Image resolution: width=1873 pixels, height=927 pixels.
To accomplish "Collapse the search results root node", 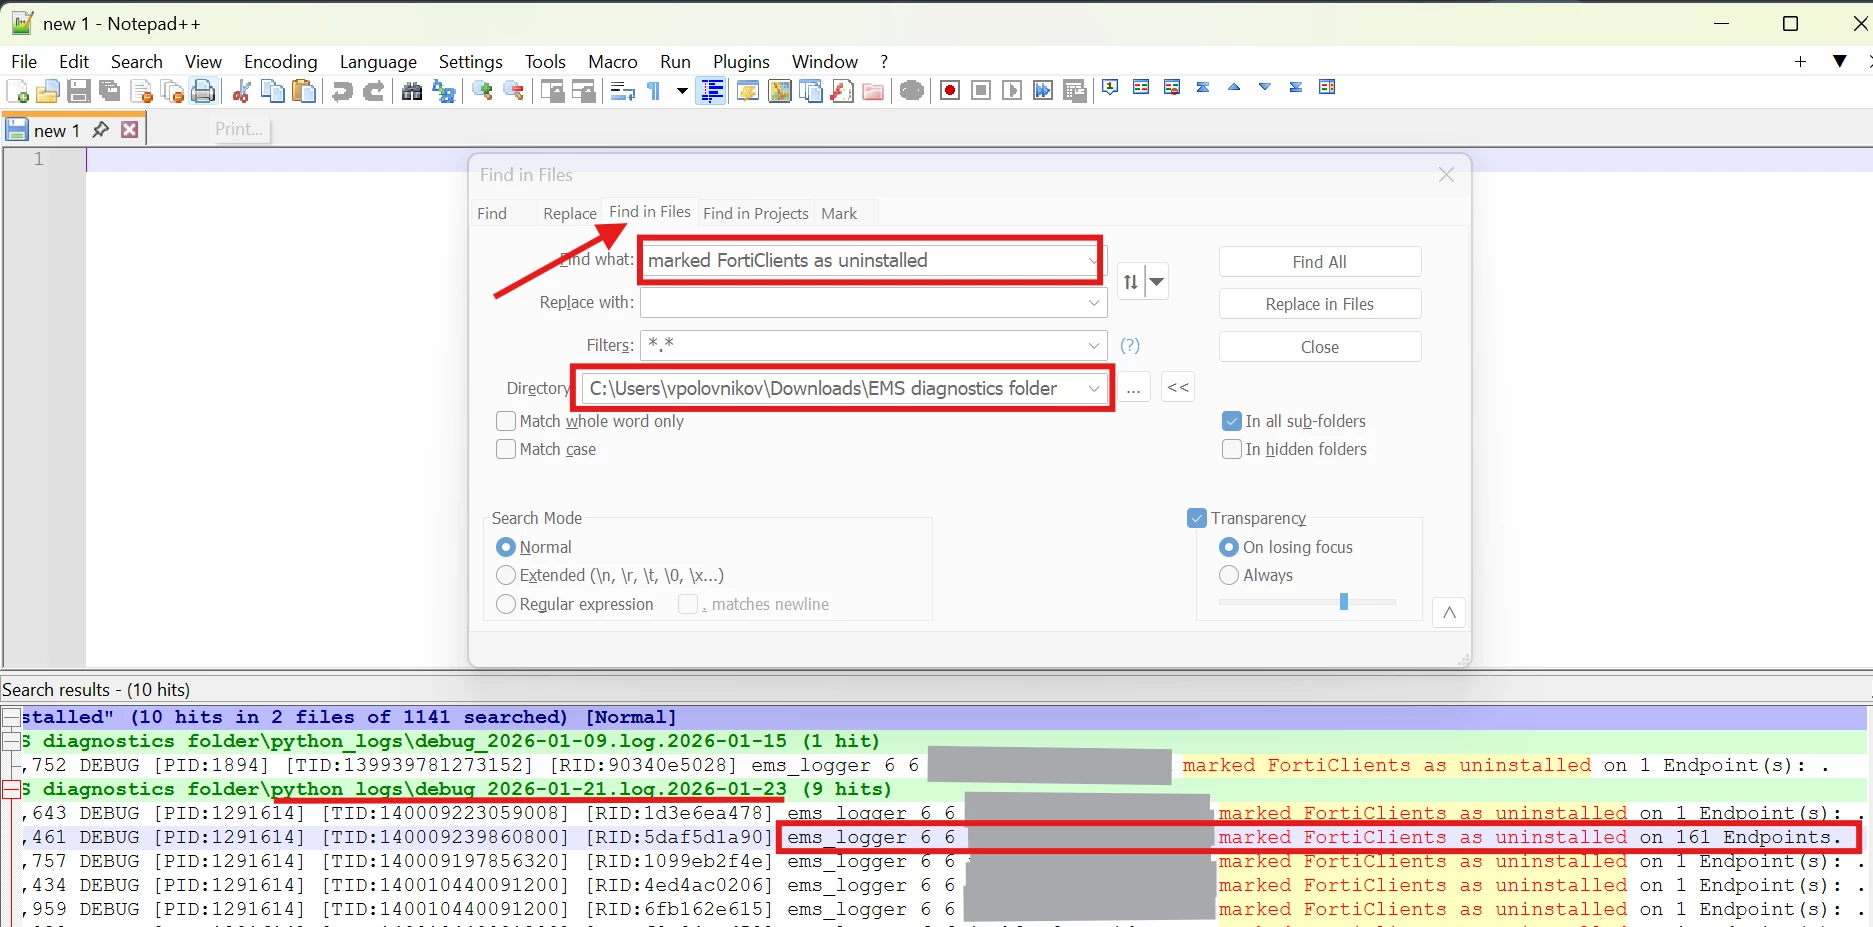I will (11, 717).
